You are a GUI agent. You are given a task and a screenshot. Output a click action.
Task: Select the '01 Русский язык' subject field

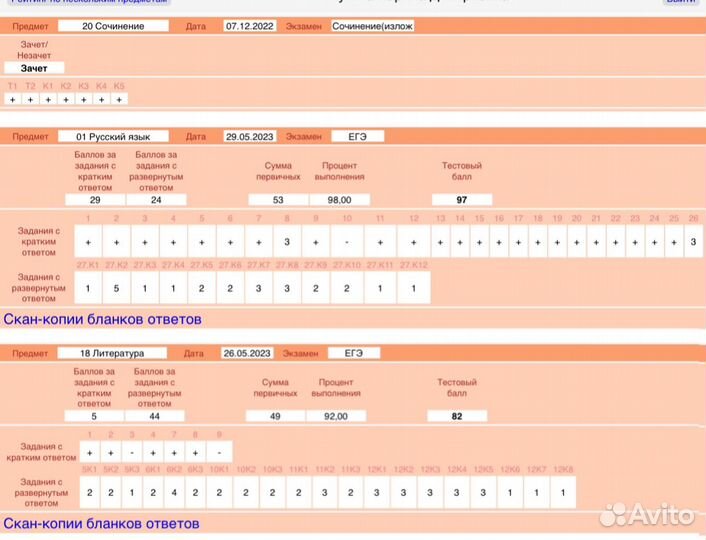tap(112, 136)
